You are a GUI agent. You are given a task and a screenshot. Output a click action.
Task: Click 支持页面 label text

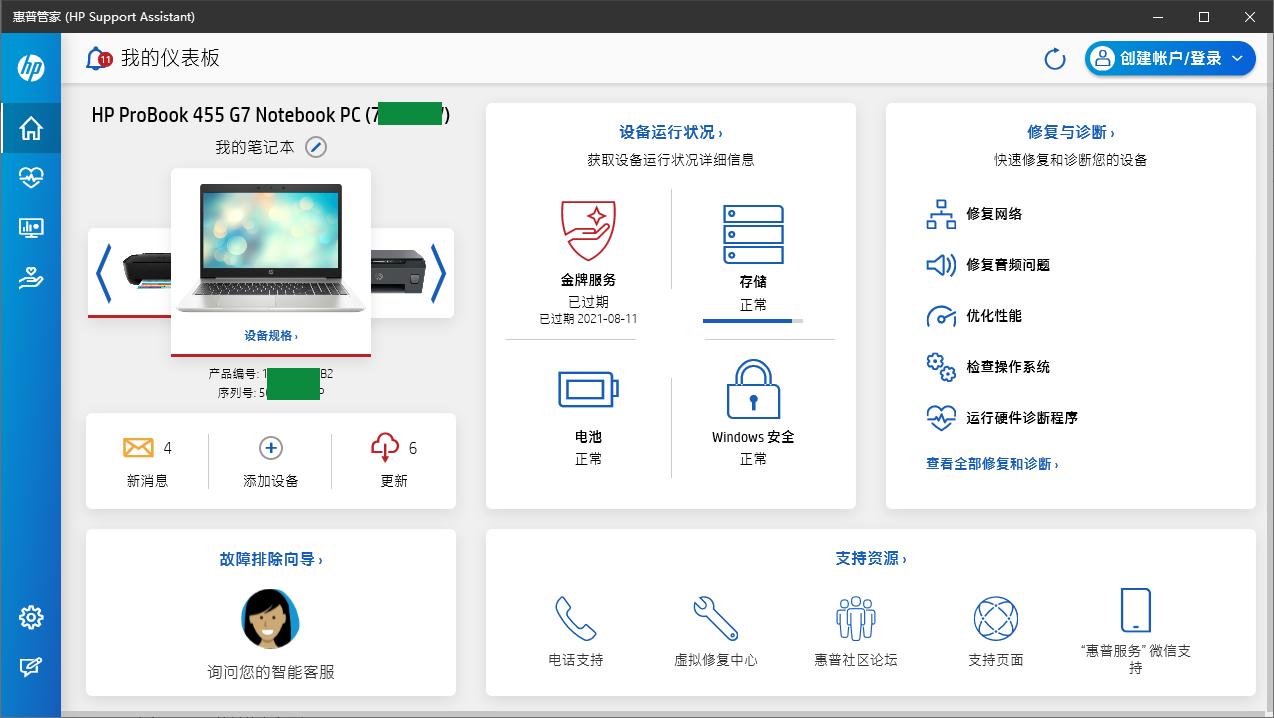pos(996,660)
